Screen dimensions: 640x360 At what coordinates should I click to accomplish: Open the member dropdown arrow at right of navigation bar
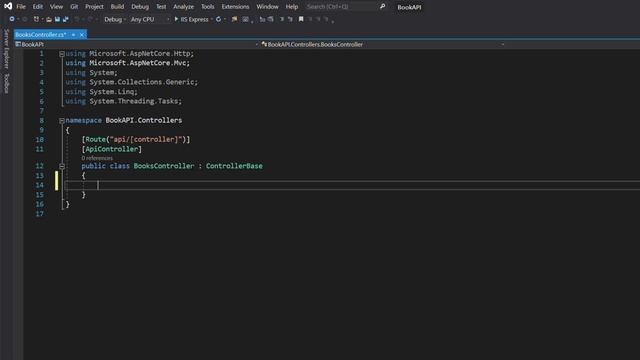click(502, 44)
